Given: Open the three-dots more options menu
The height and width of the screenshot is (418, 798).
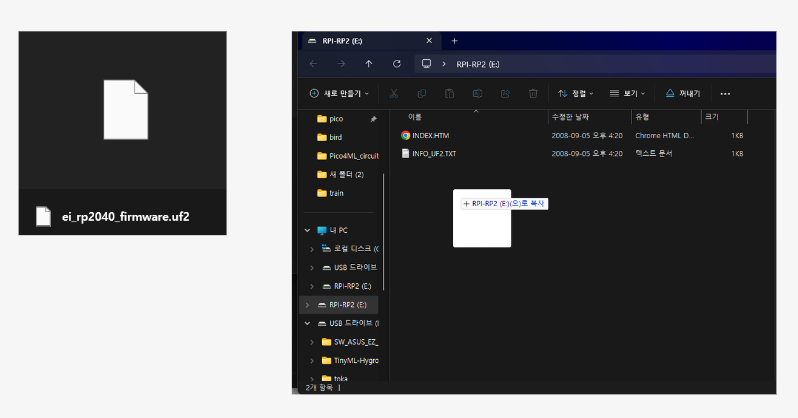Looking at the screenshot, I should tap(725, 94).
